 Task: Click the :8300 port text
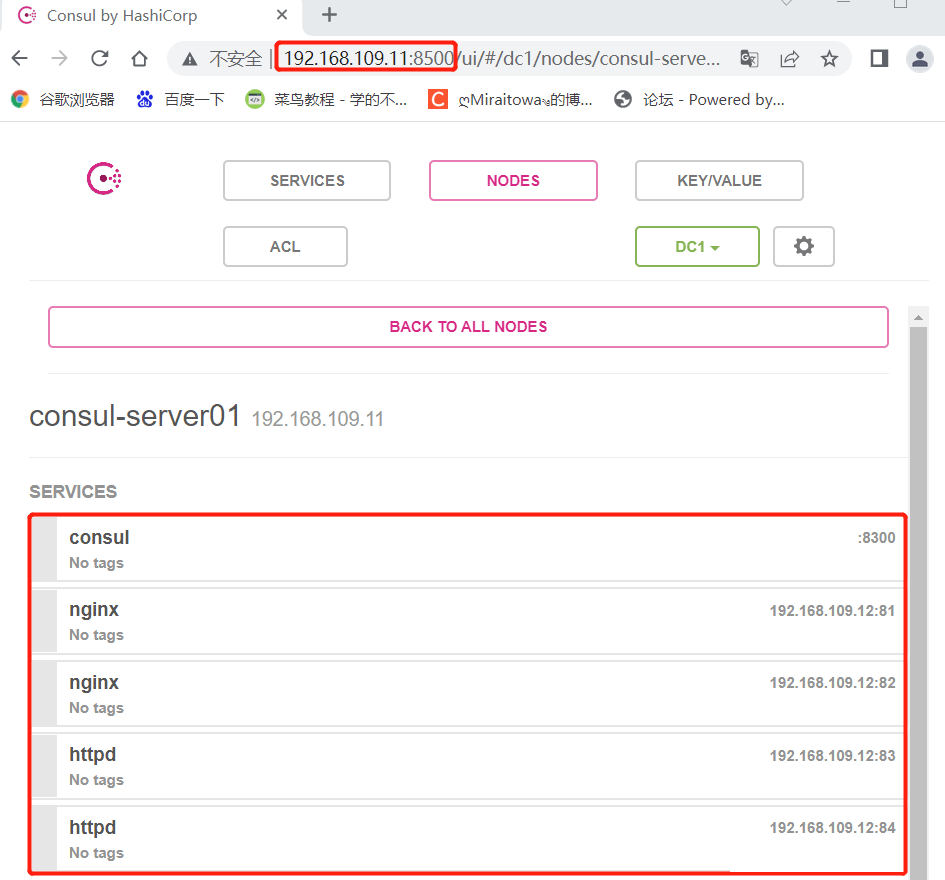(x=876, y=538)
